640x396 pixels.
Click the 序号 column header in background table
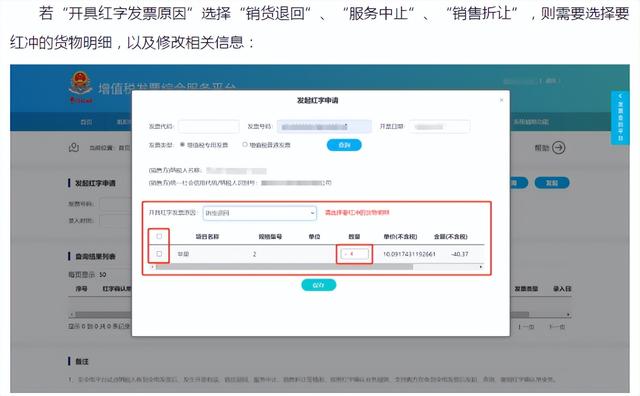pos(81,289)
